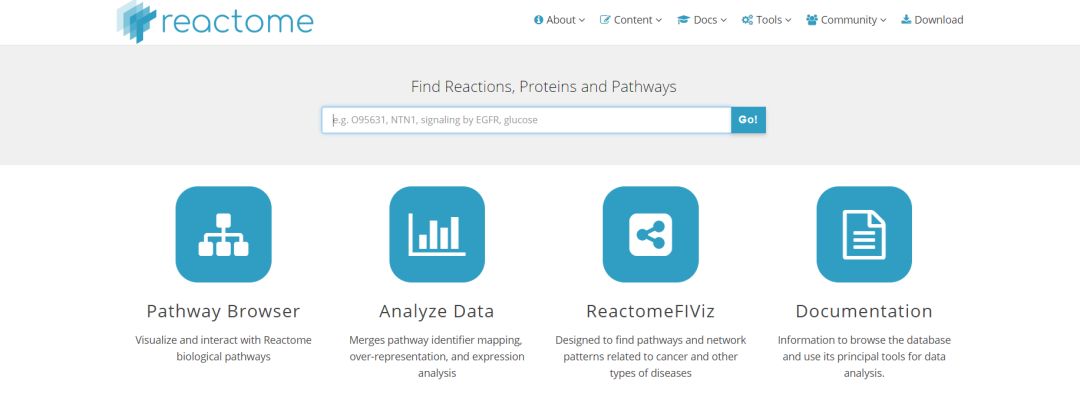The image size is (1080, 414).
Task: Open the ReactomeFIViz share network icon
Action: 650,234
